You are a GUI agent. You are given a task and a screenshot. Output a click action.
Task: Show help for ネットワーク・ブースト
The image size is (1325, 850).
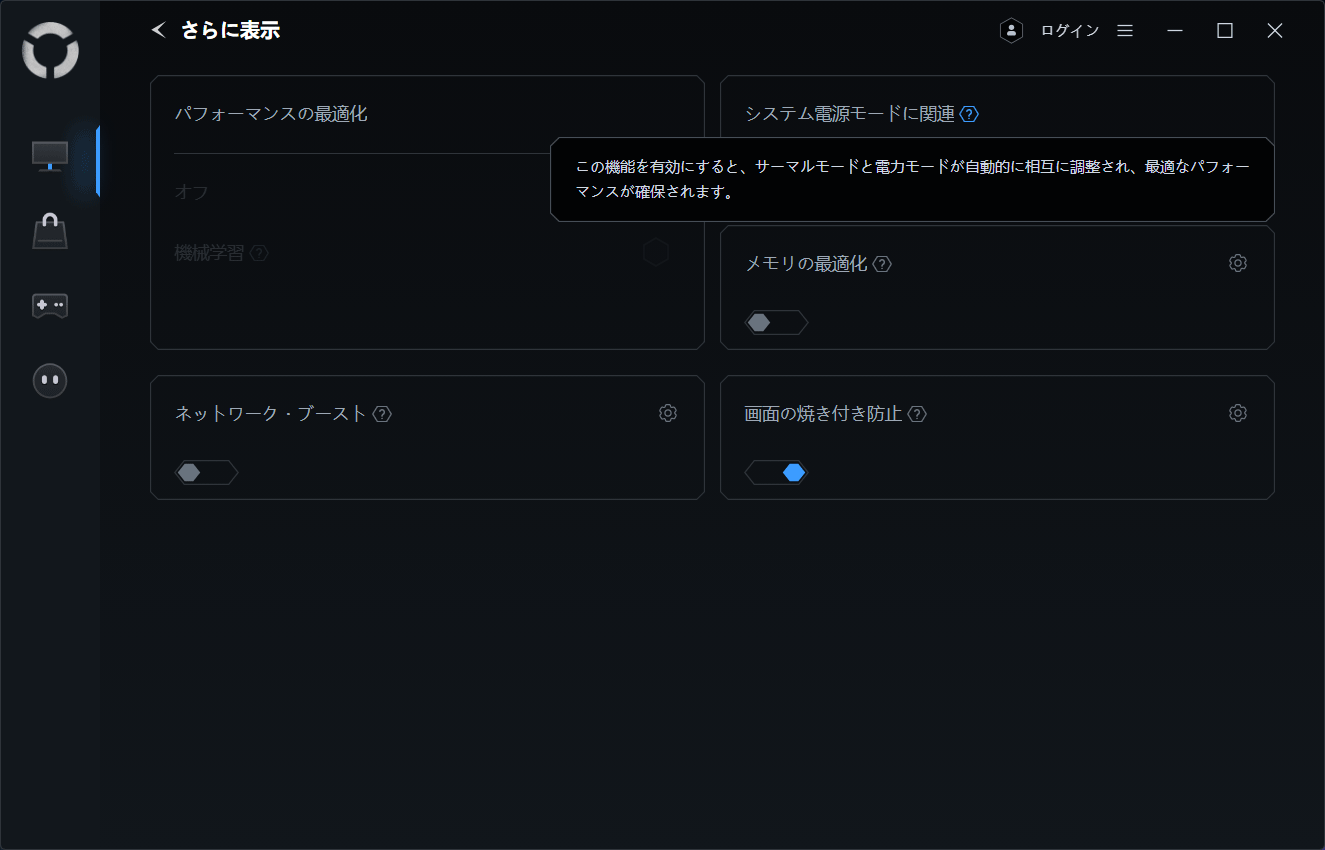click(x=382, y=414)
